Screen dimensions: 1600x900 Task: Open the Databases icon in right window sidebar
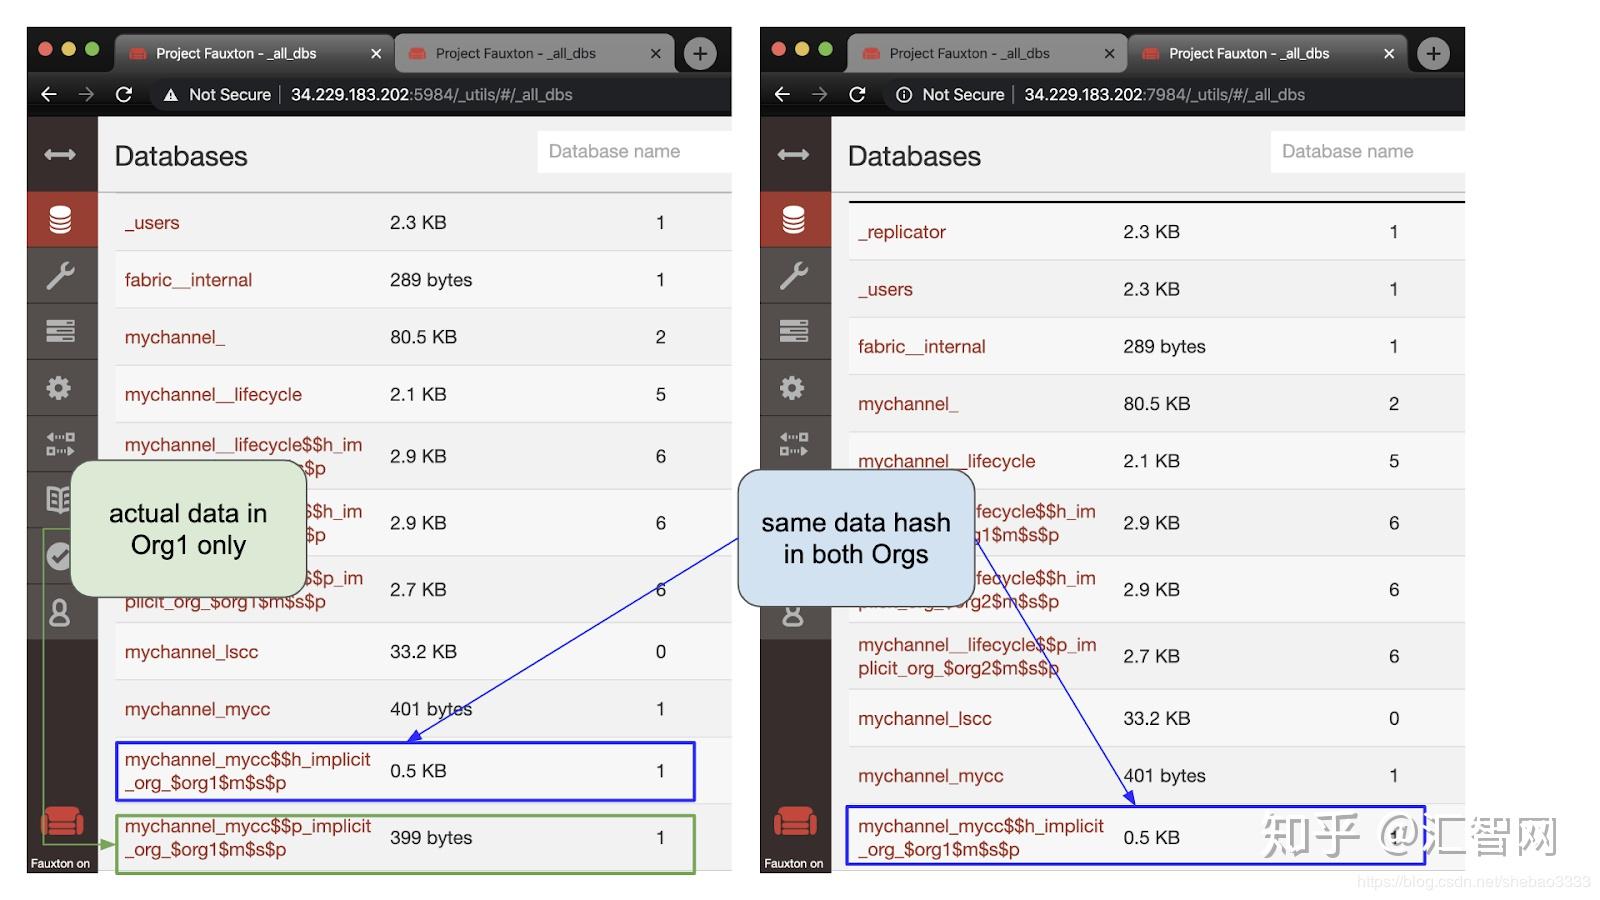[794, 219]
